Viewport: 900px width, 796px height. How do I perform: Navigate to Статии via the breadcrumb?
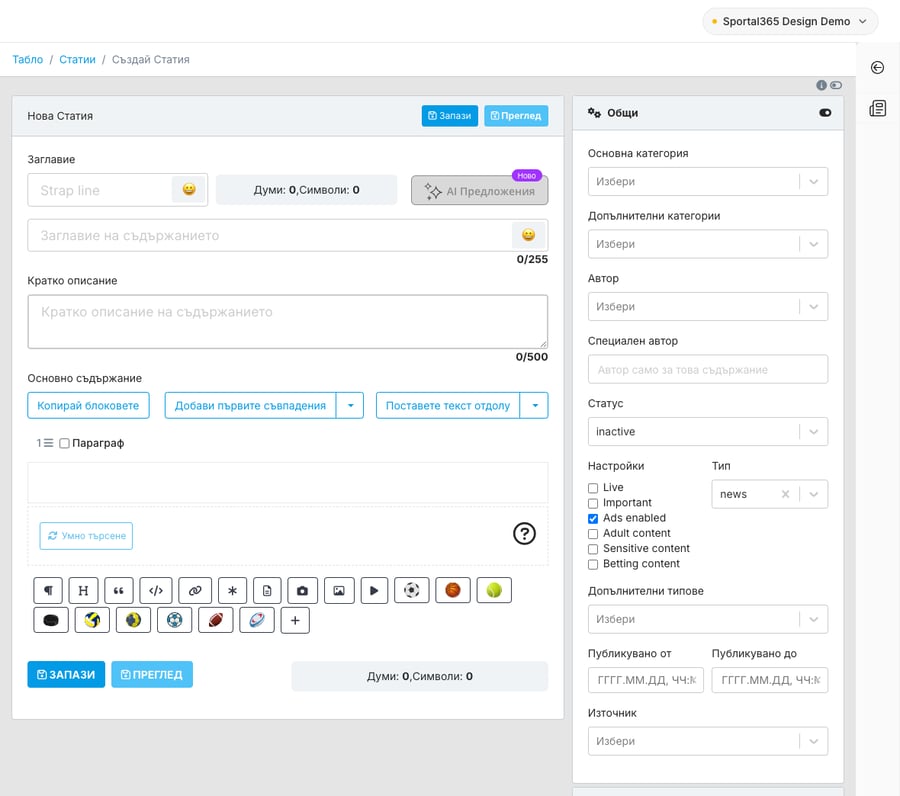pyautogui.click(x=77, y=59)
